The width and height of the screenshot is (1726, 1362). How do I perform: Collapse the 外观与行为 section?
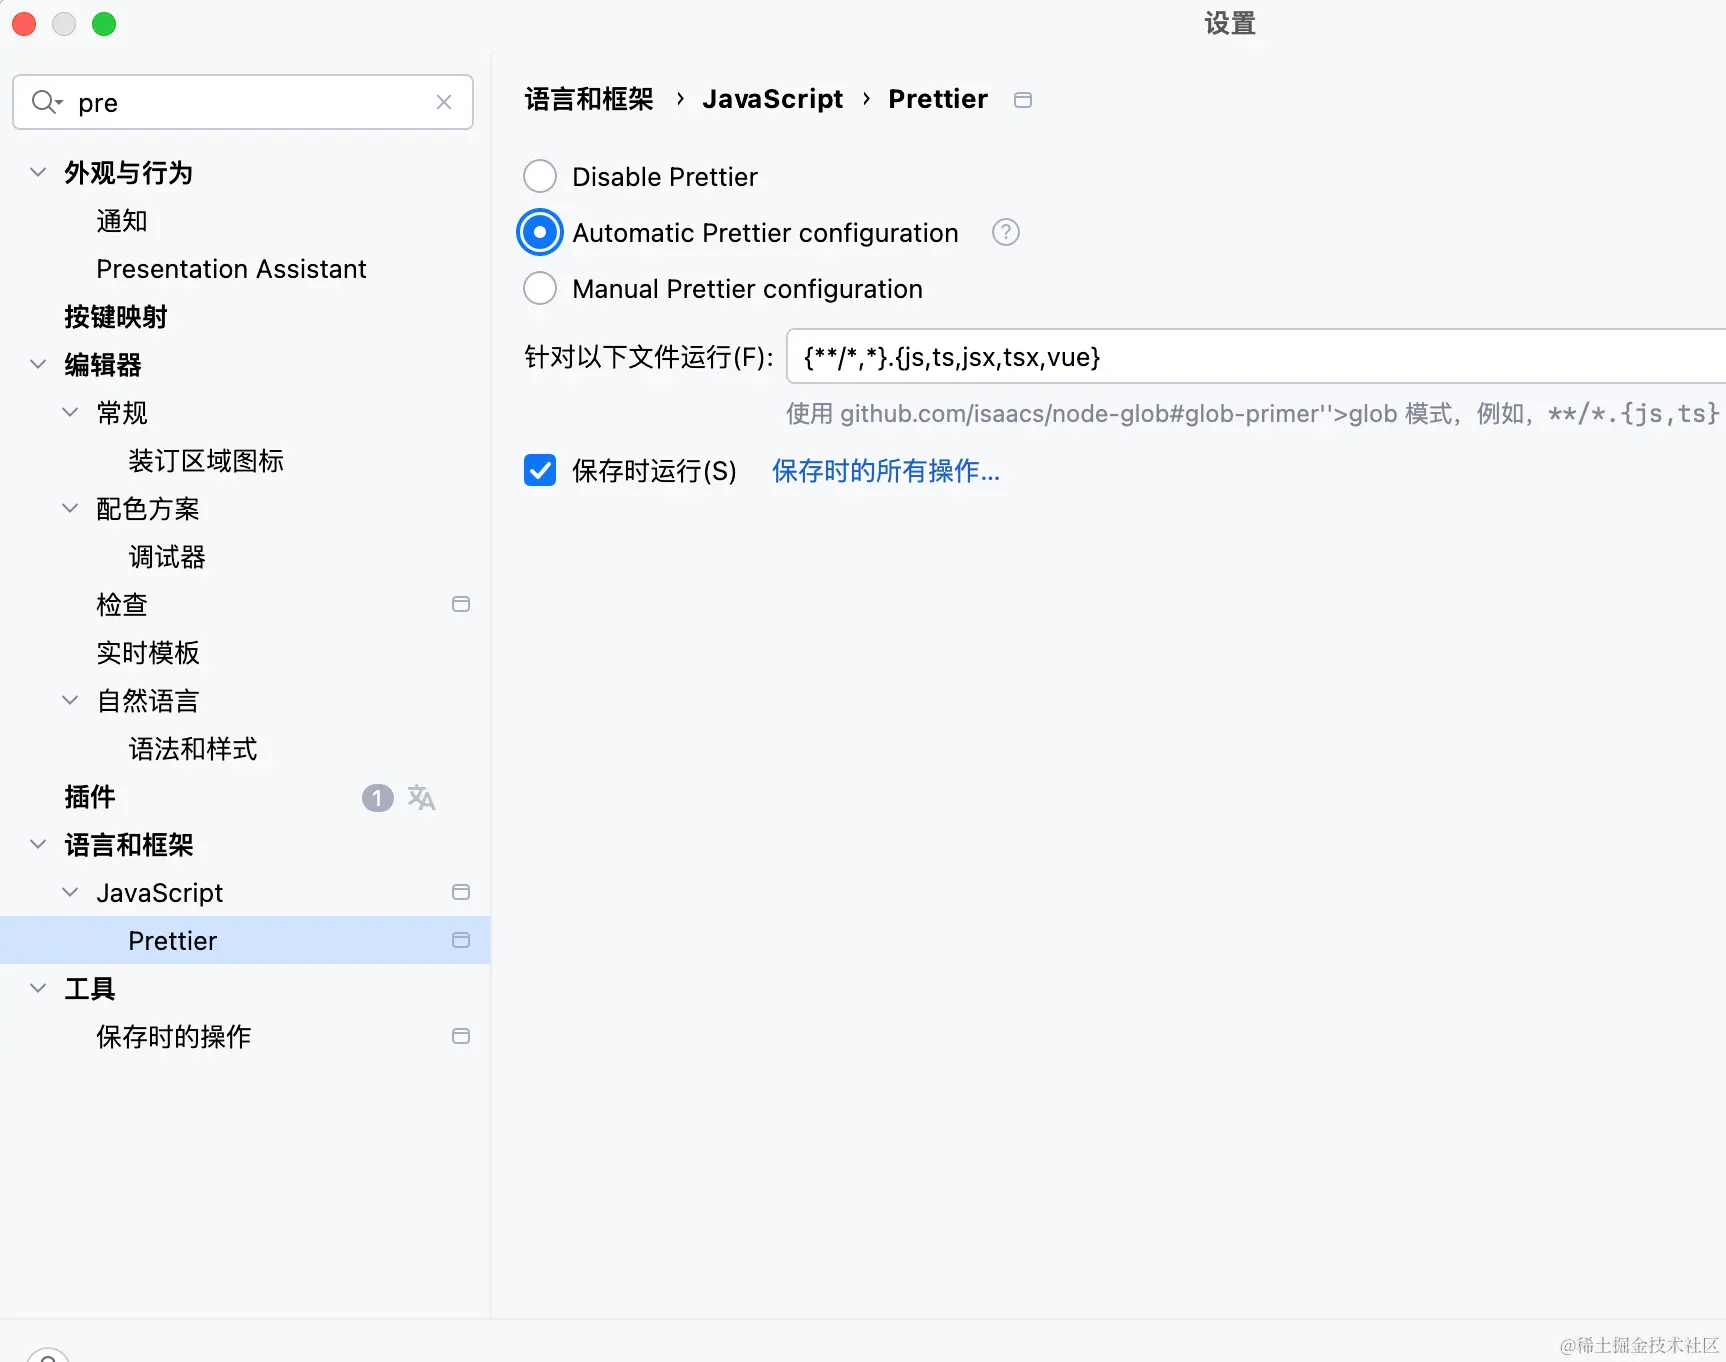(x=38, y=172)
